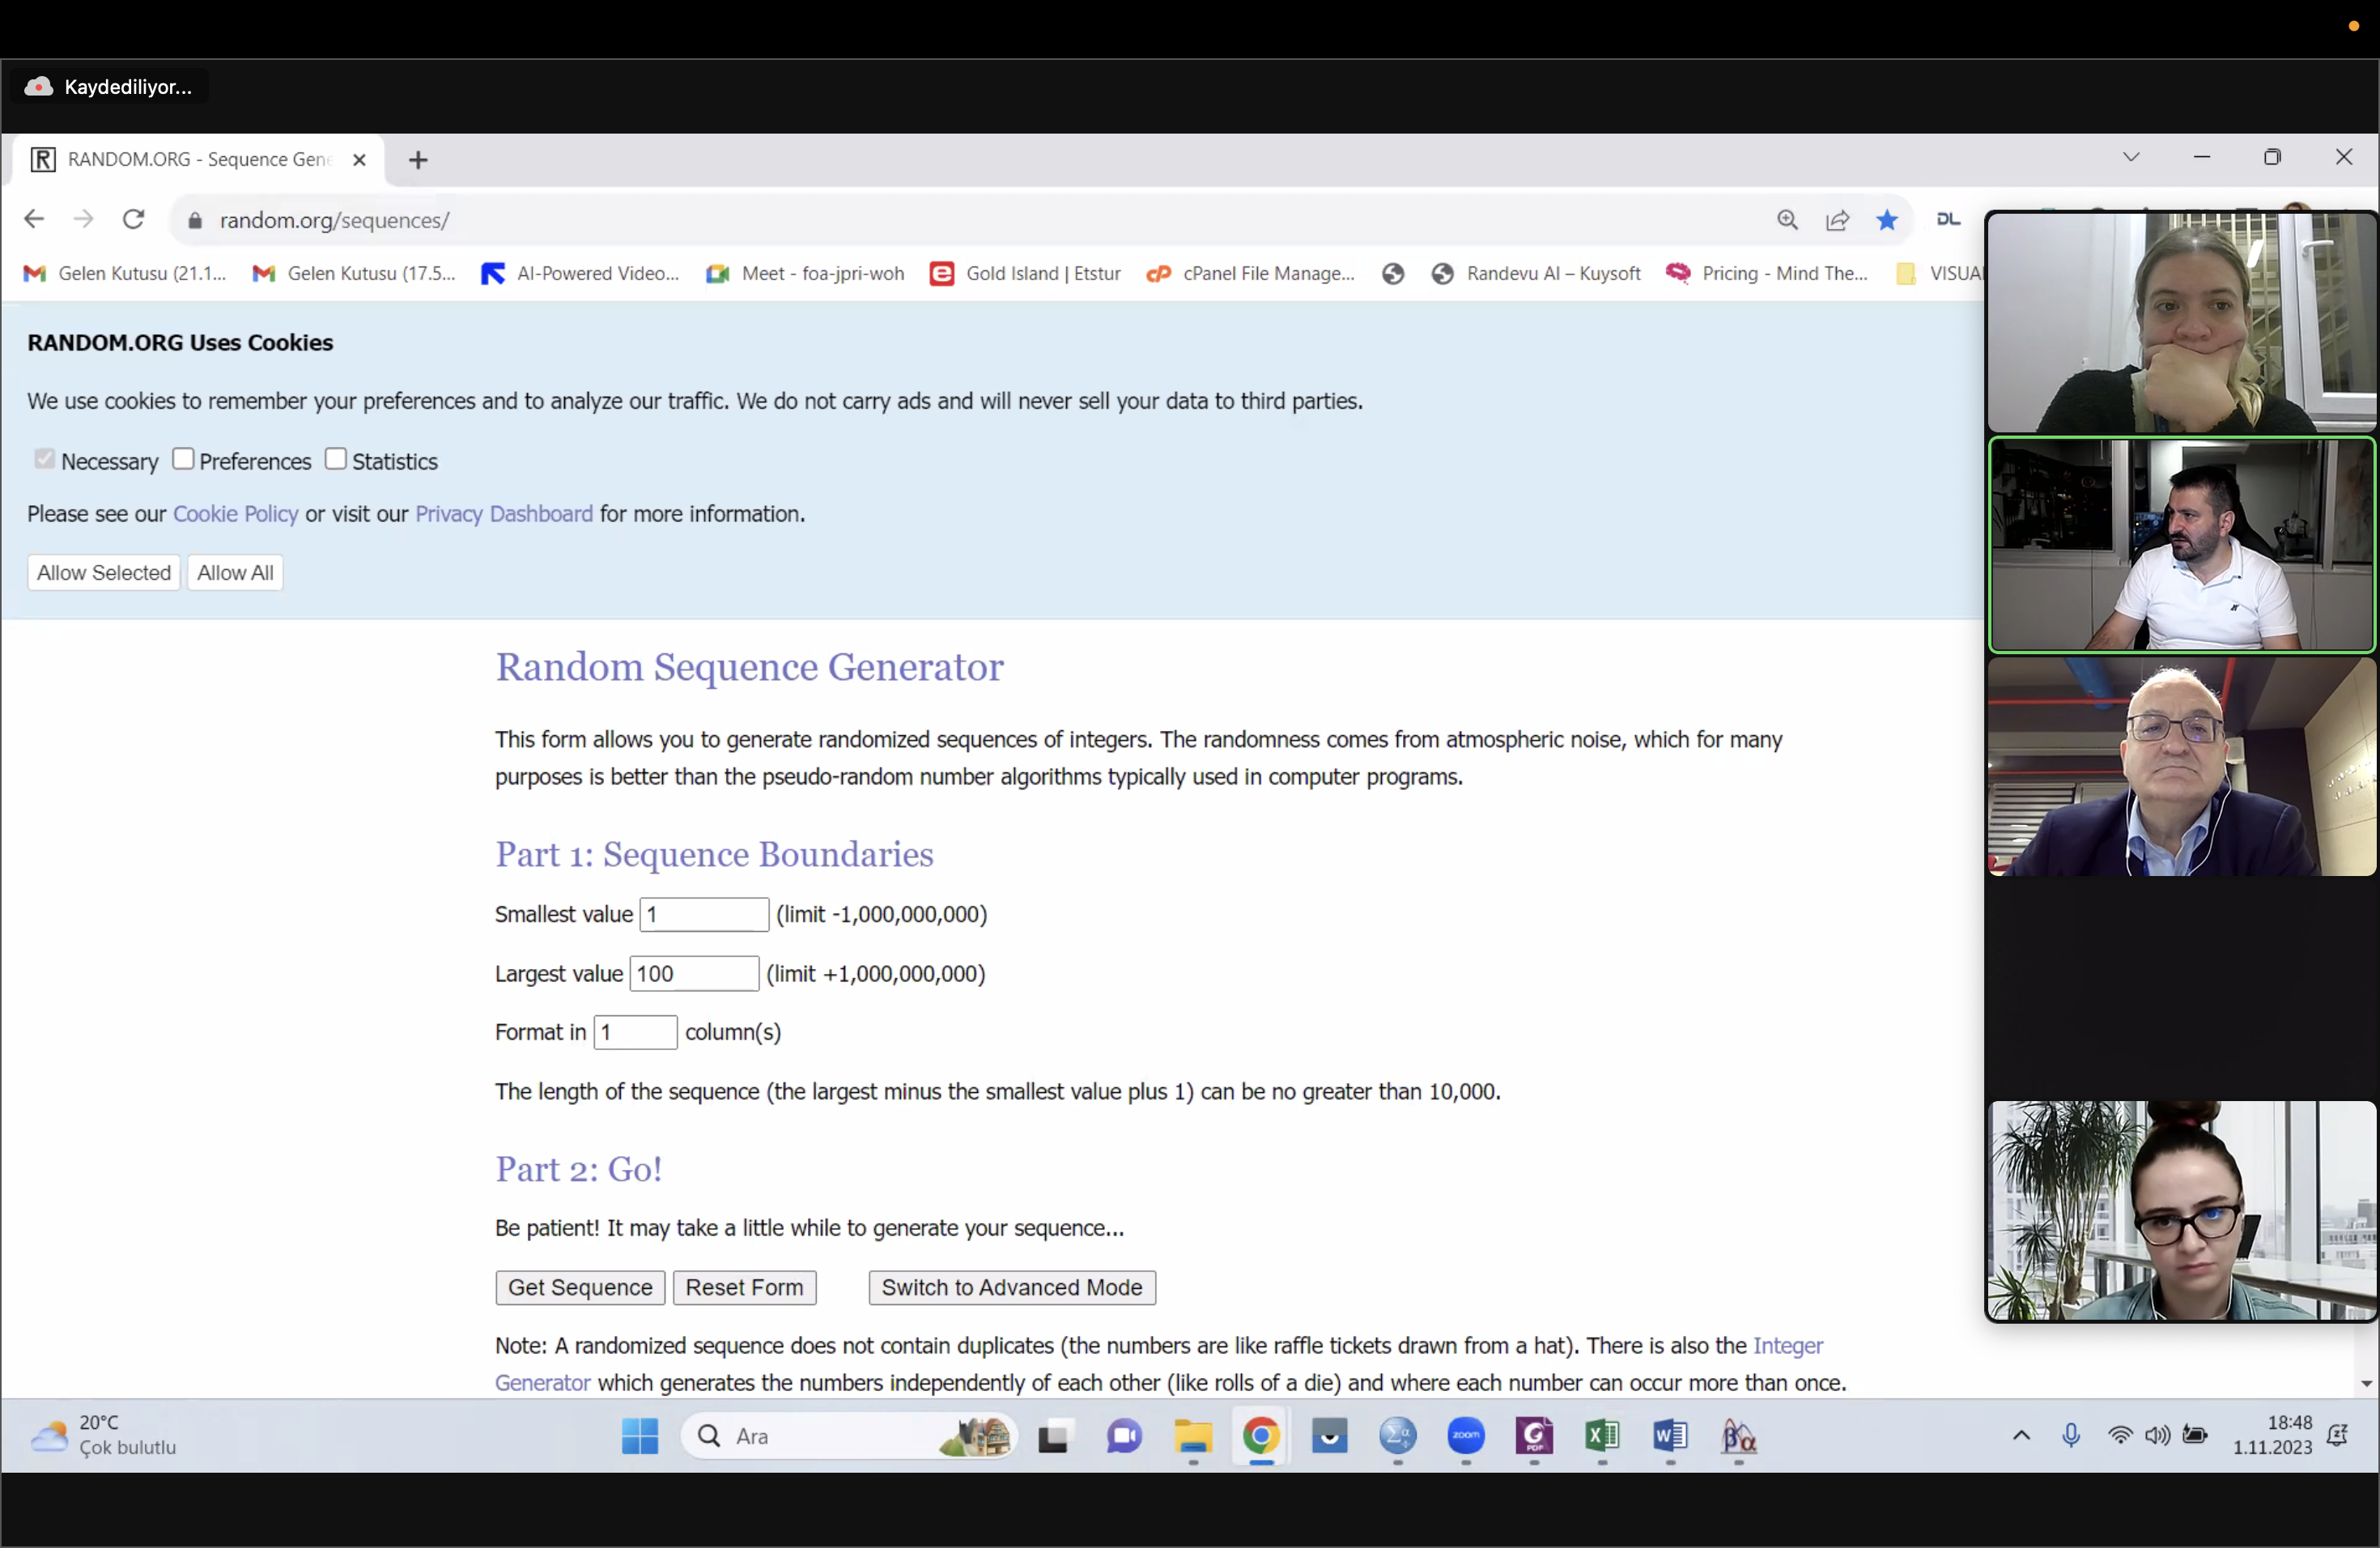This screenshot has height=1548, width=2380.
Task: Click Allow All cookies button
Action: (234, 571)
